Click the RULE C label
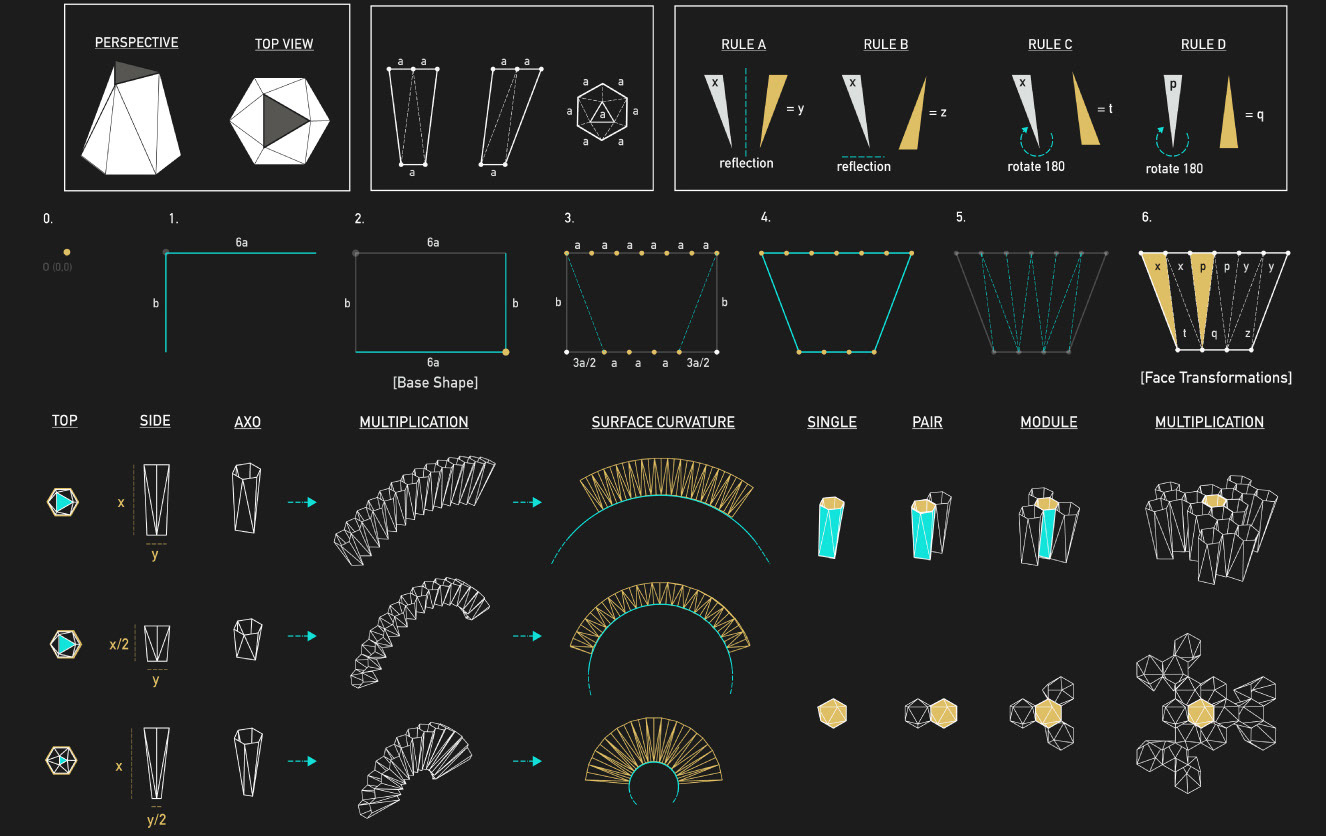The image size is (1326, 836). click(x=1050, y=45)
